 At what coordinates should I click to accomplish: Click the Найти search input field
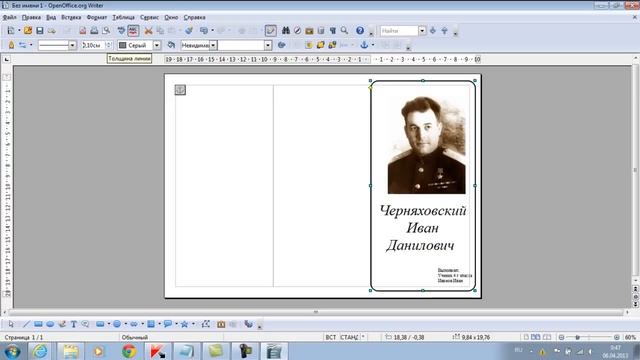click(x=399, y=31)
